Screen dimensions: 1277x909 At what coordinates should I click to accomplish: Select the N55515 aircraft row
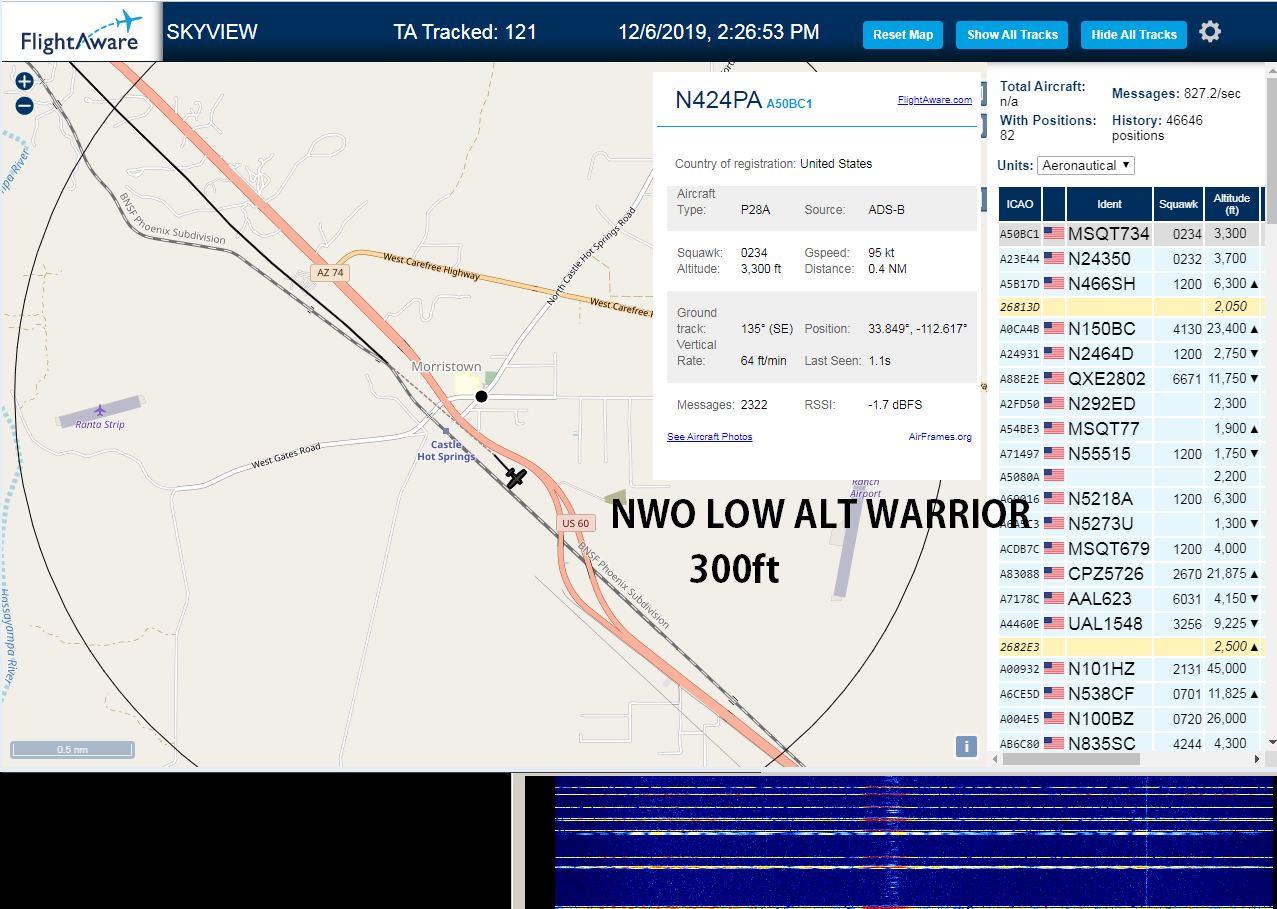pyautogui.click(x=1130, y=454)
